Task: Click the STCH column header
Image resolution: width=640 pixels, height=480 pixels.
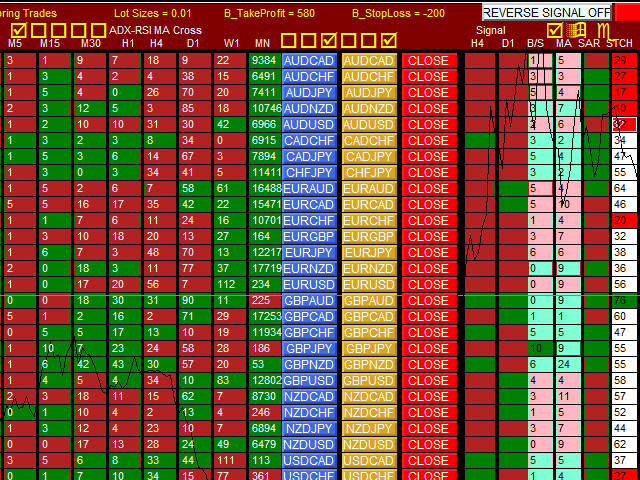Action: (x=619, y=43)
